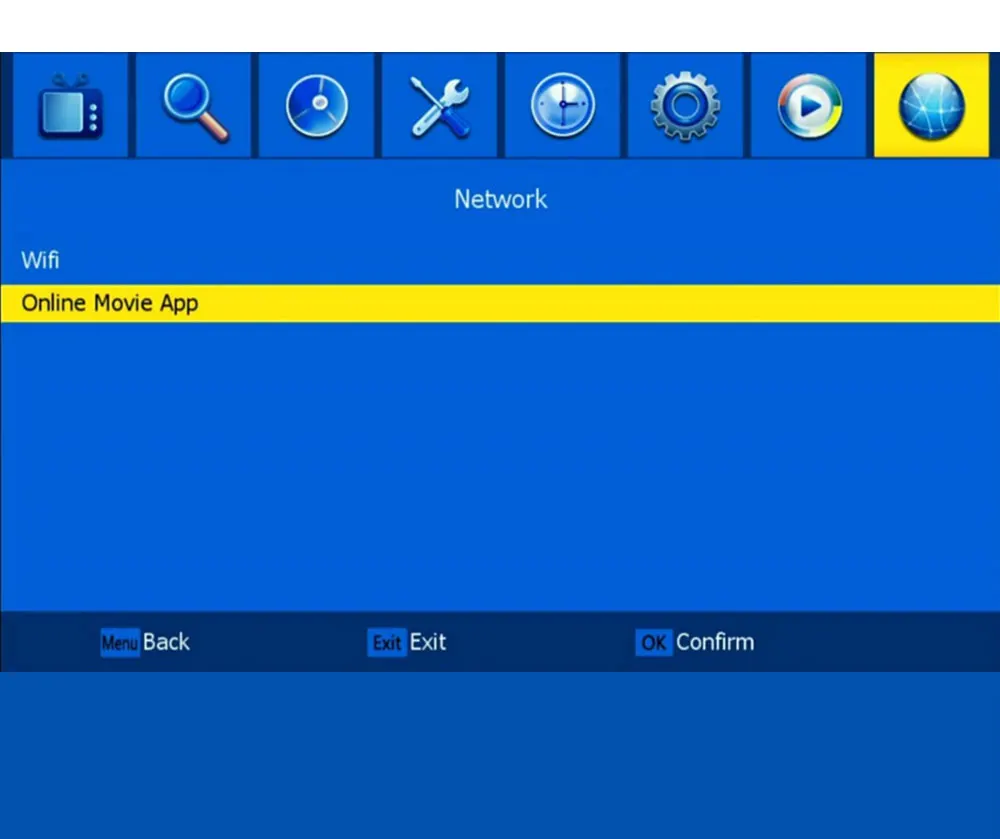
Task: Select the Online Movie App entry
Action: tap(500, 303)
